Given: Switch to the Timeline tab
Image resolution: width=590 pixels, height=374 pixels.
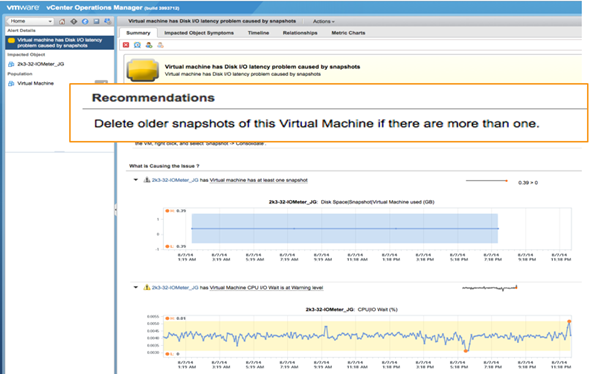Looking at the screenshot, I should point(258,33).
